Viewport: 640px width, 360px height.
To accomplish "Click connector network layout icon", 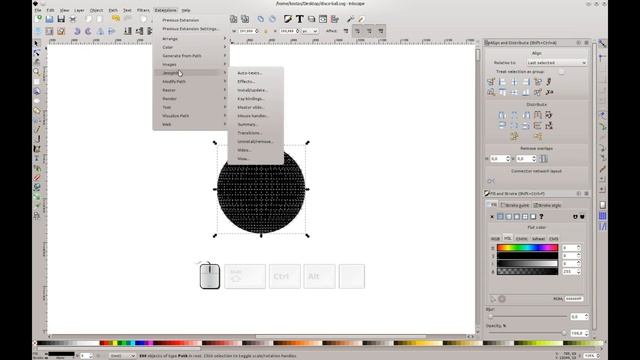I will [x=491, y=181].
